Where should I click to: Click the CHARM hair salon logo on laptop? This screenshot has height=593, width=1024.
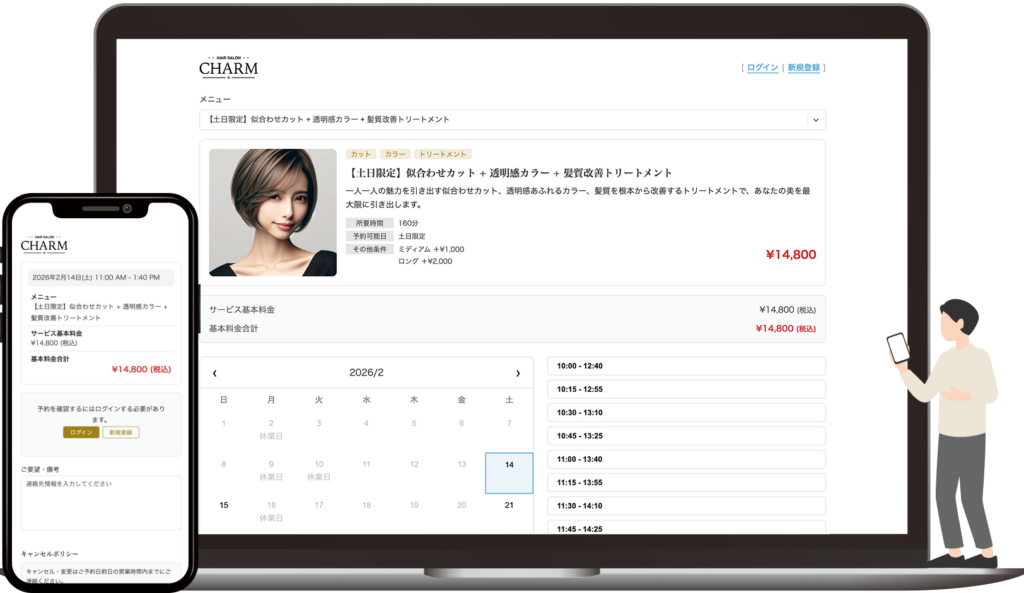click(x=228, y=68)
